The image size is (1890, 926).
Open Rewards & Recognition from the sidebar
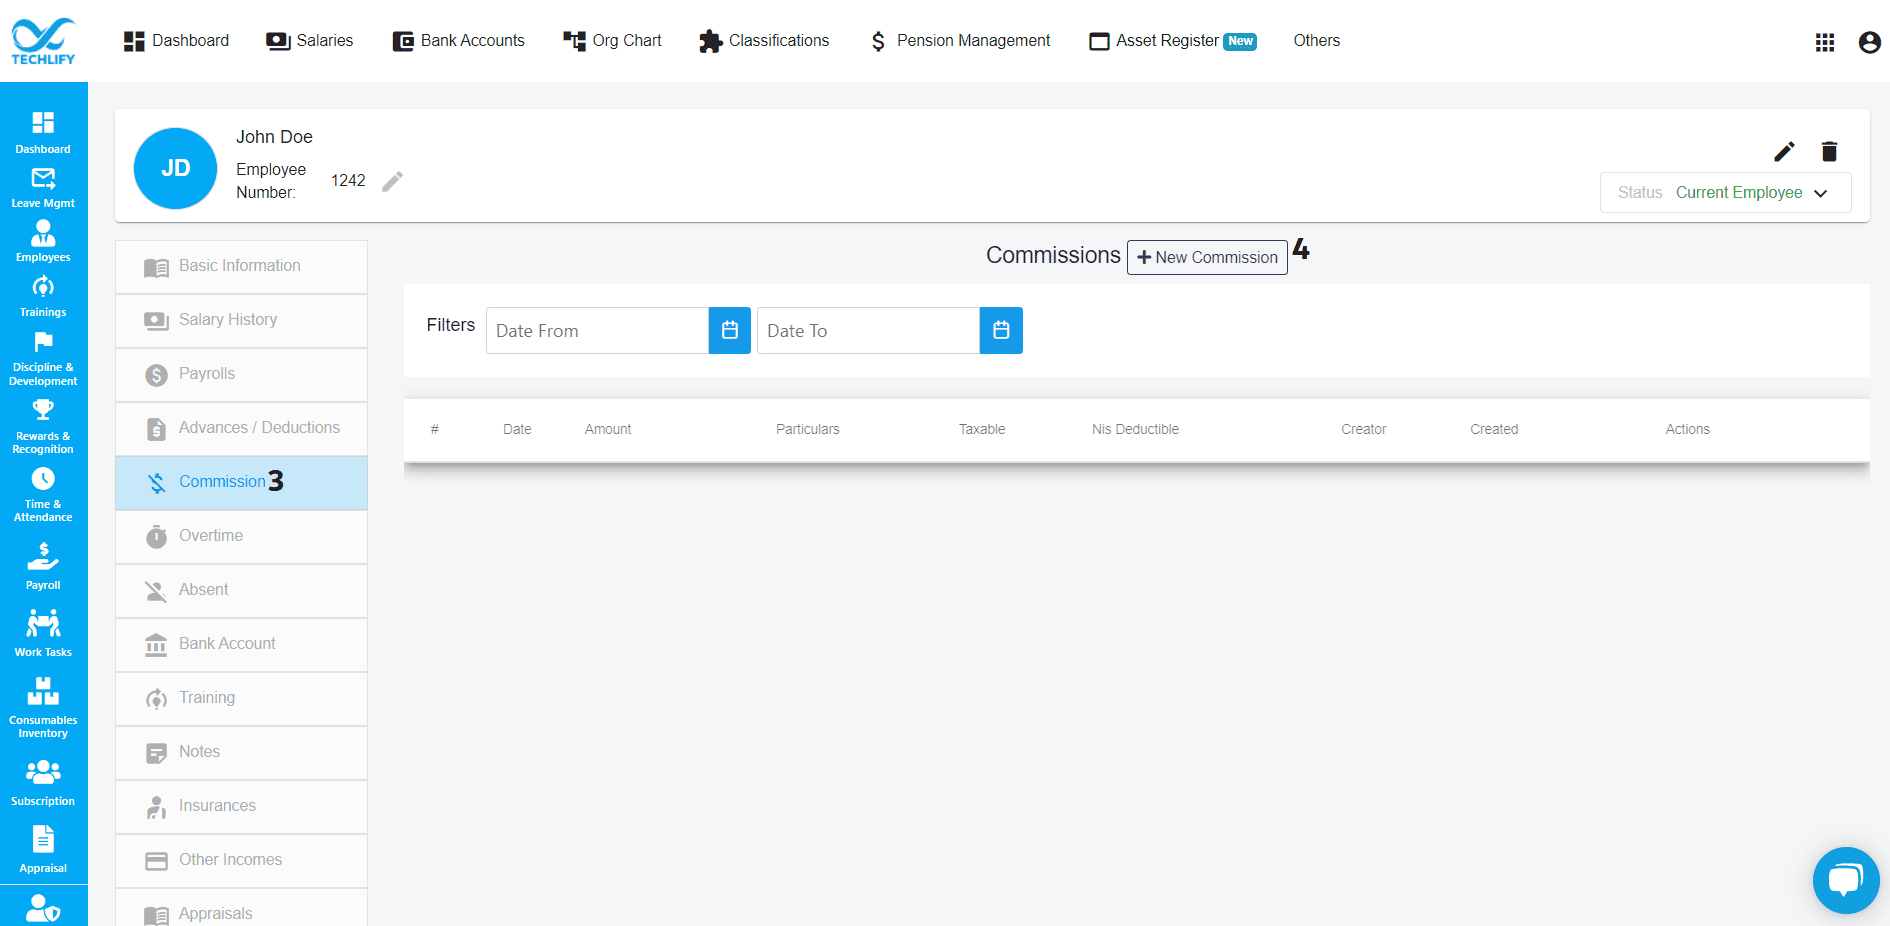43,413
